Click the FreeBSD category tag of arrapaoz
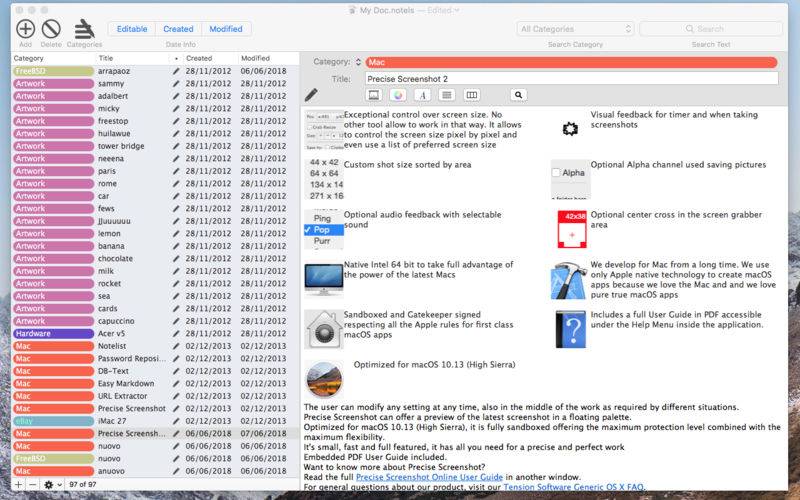The height and width of the screenshot is (500, 800). 53,71
